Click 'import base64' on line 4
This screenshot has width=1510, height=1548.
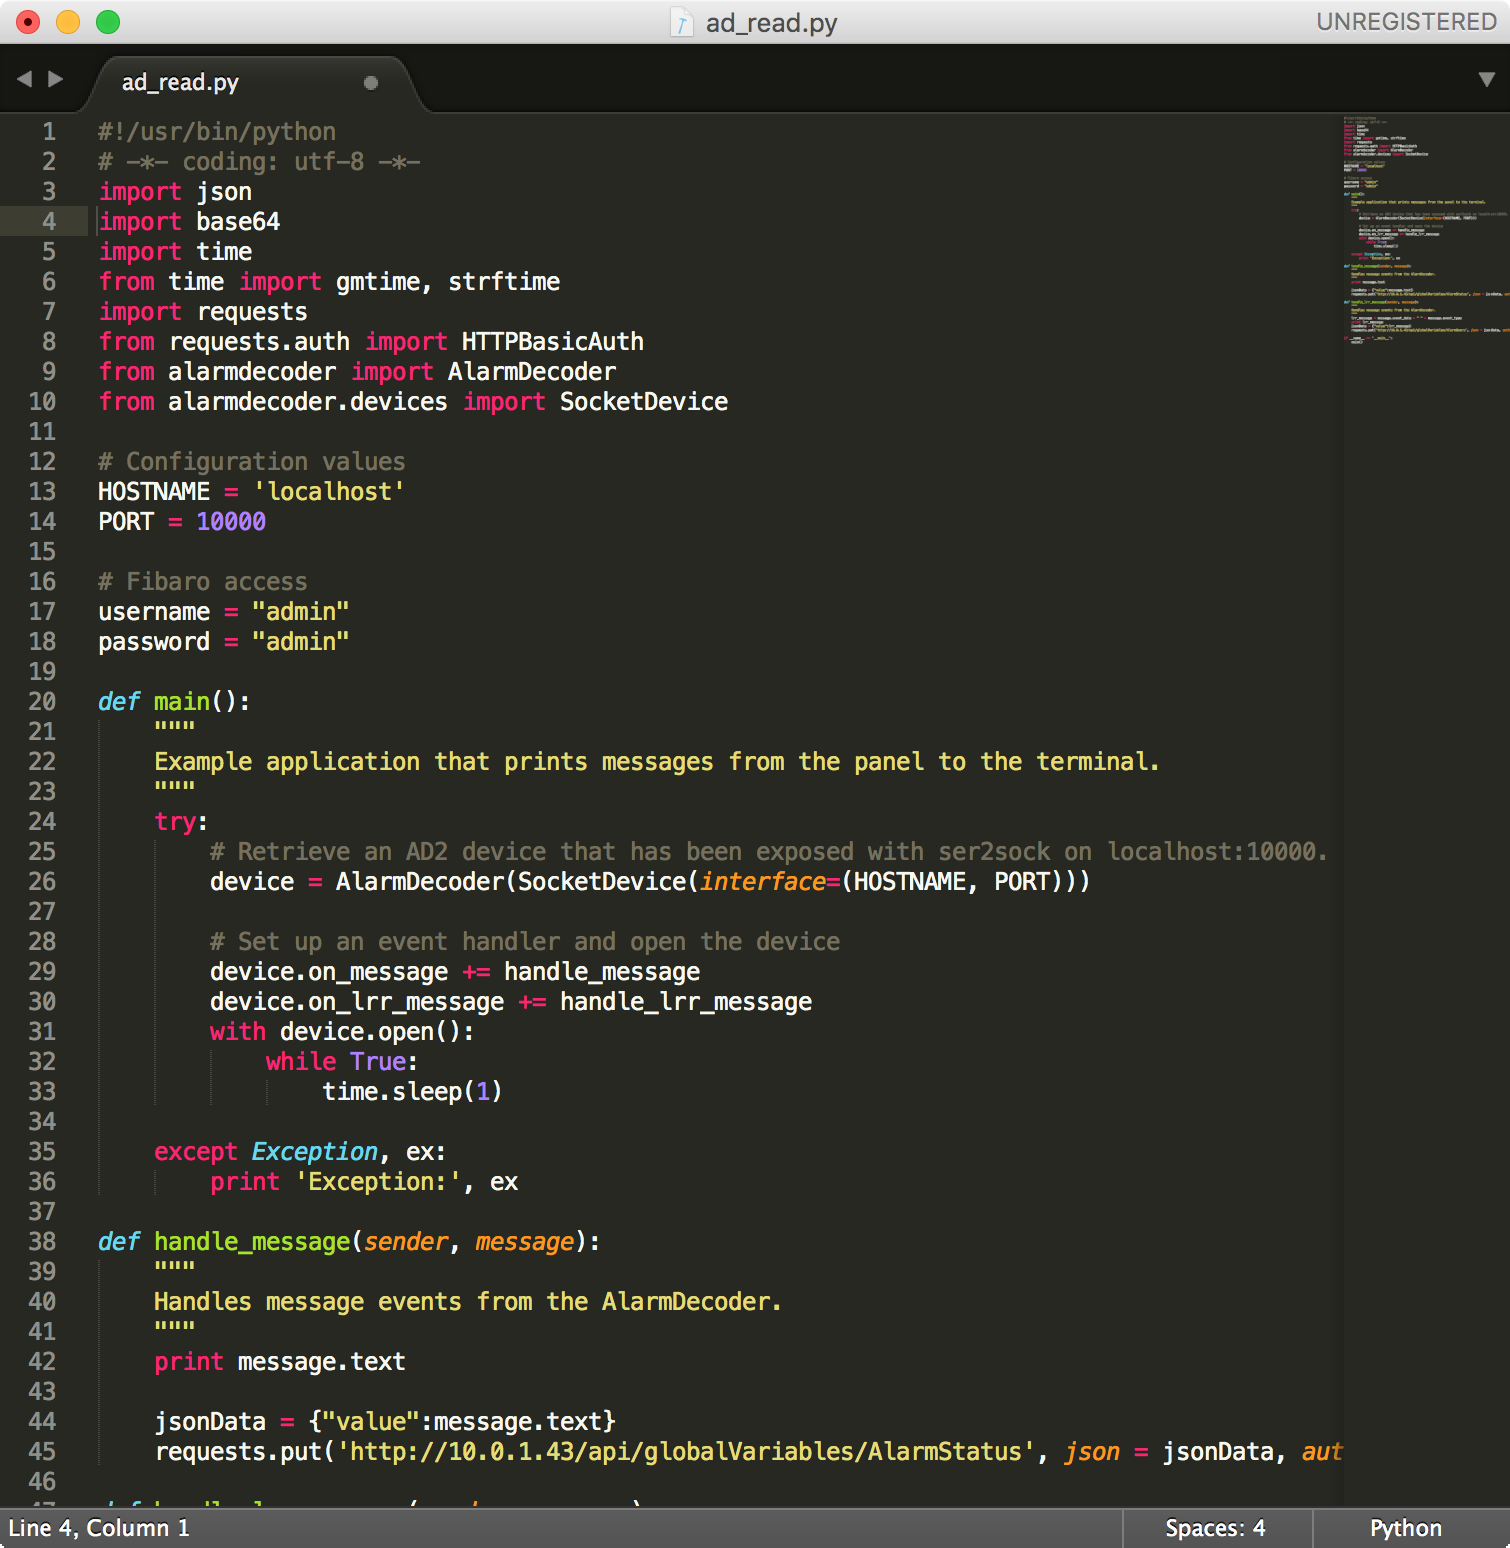pos(189,222)
